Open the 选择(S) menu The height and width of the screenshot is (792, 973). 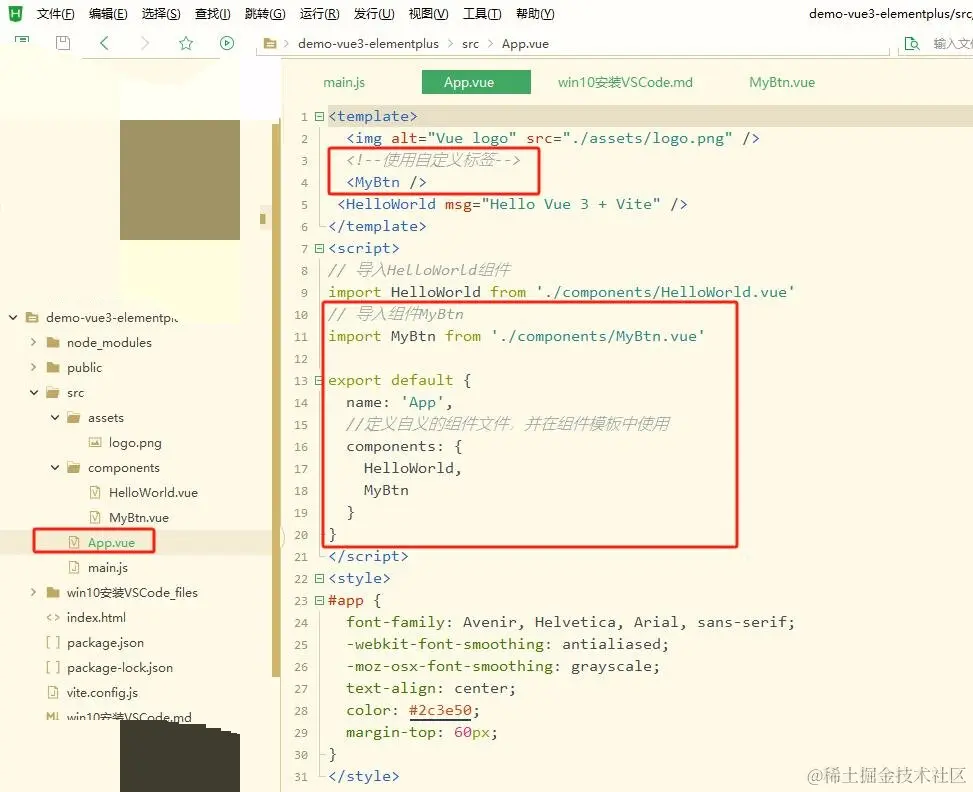(x=161, y=14)
